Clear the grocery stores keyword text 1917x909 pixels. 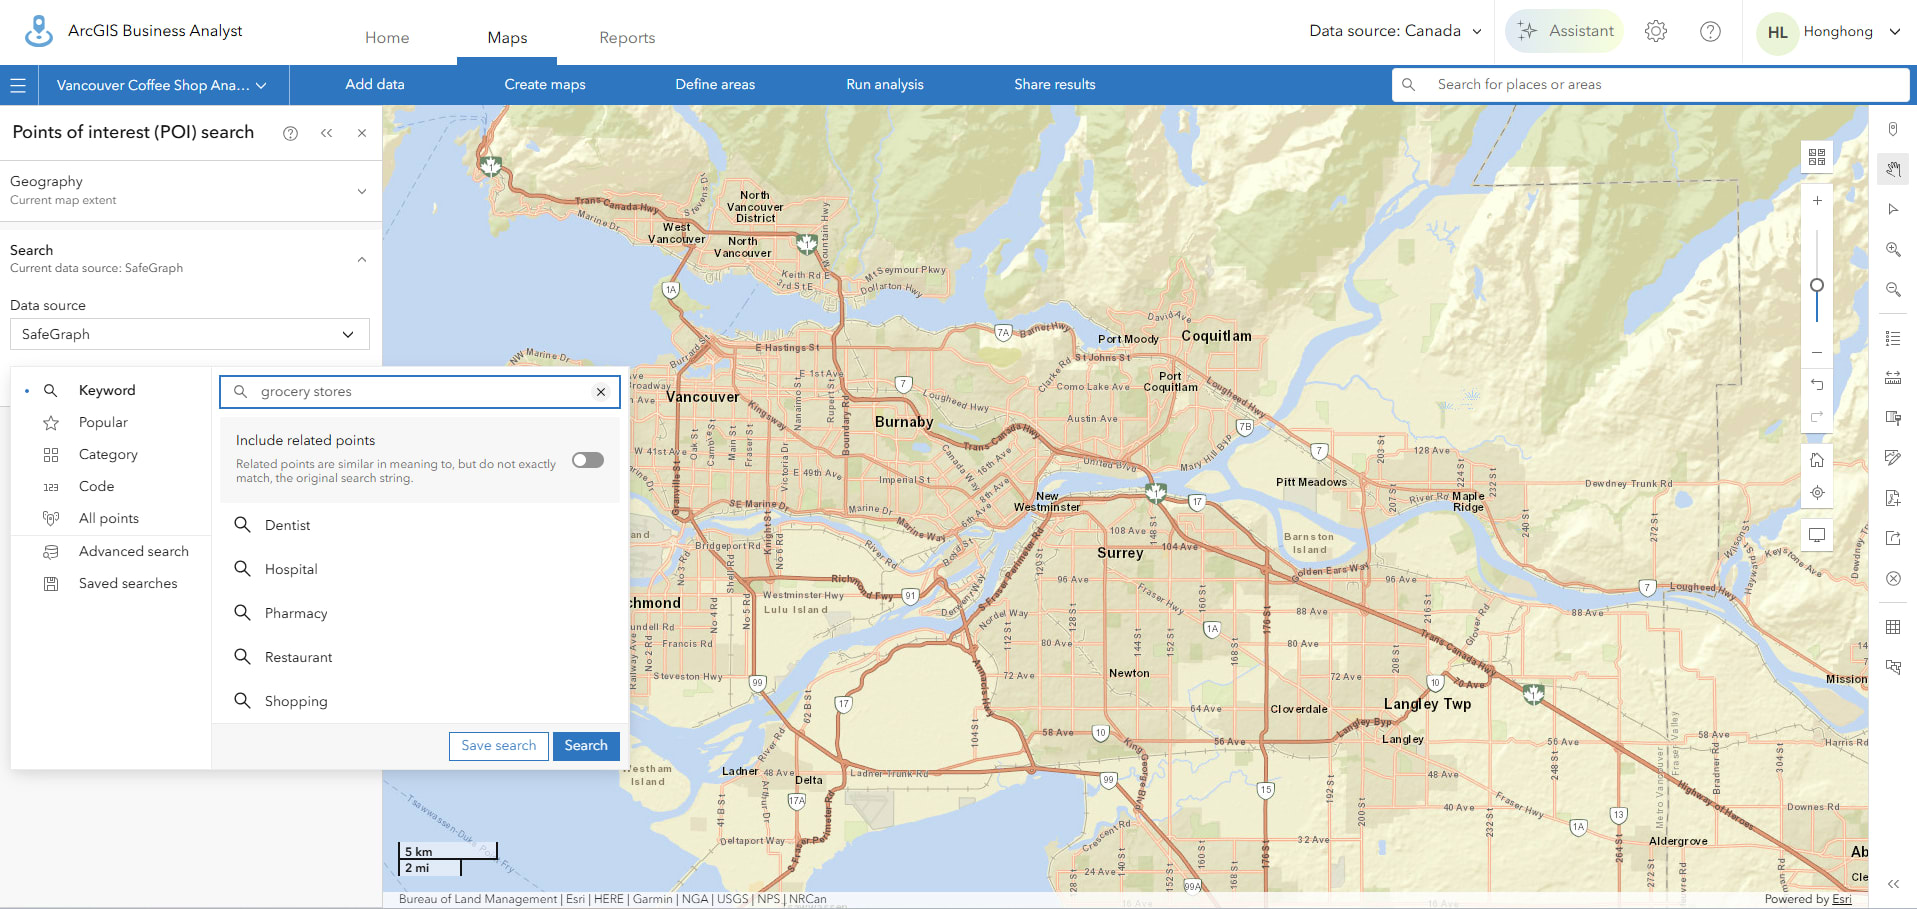click(x=601, y=392)
